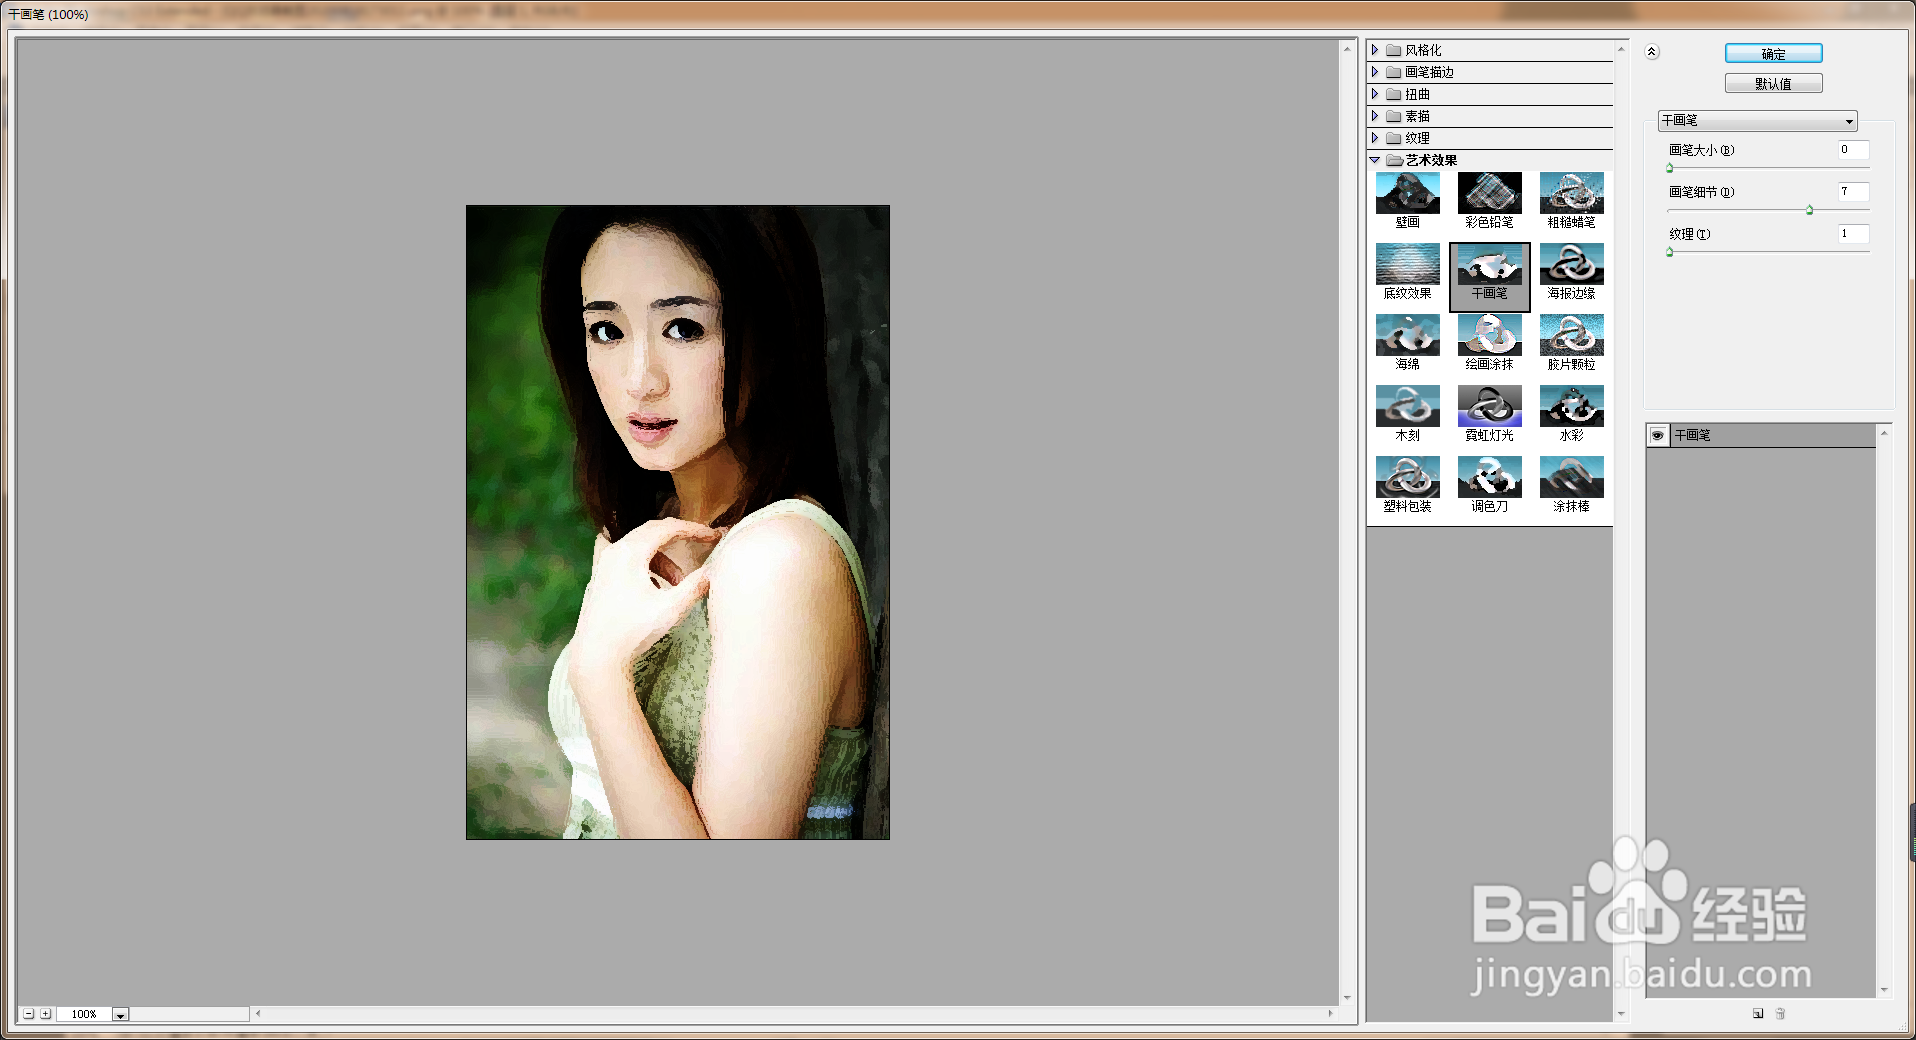The image size is (1916, 1040).
Task: Click the filter list scrollbar up arrow
Action: [1621, 48]
